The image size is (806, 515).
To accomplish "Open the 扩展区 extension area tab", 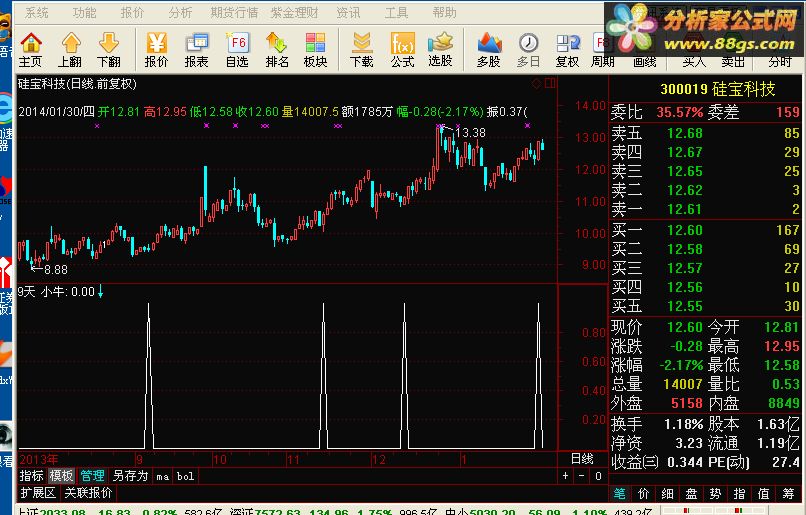I will [x=38, y=493].
